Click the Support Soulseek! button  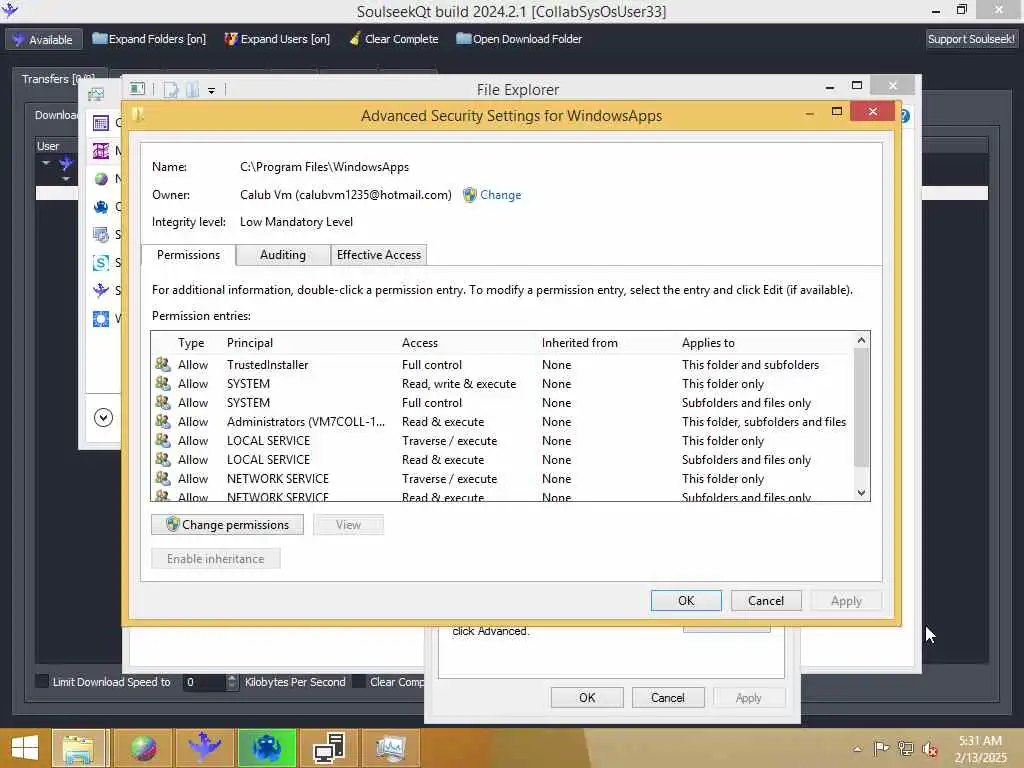pyautogui.click(x=971, y=39)
